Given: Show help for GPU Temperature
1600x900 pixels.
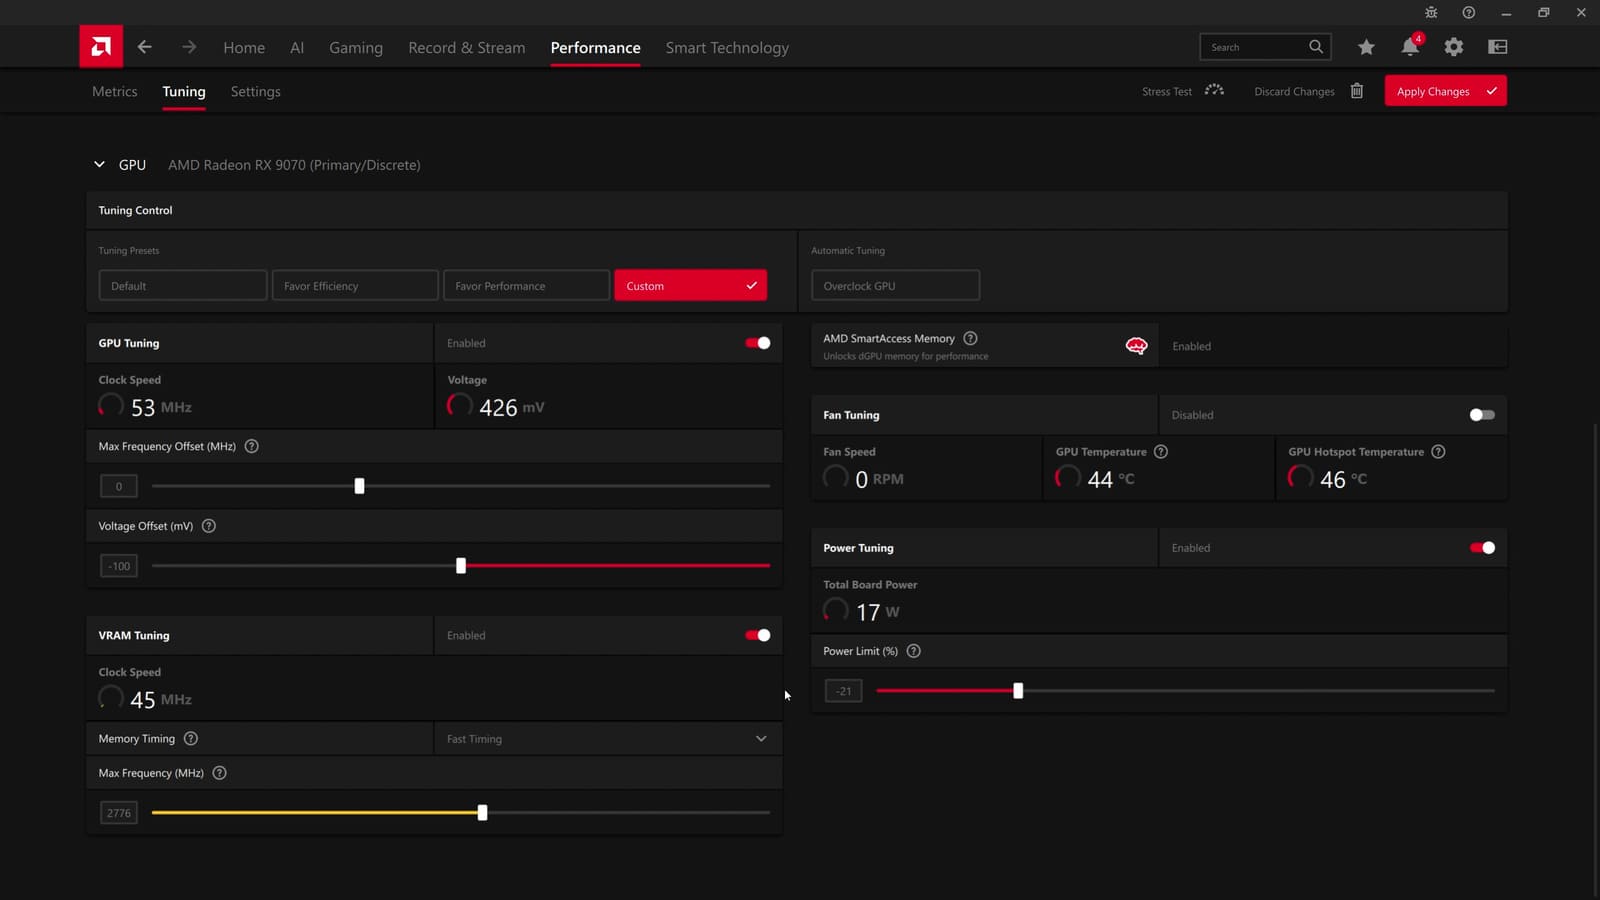Looking at the screenshot, I should pos(1161,452).
